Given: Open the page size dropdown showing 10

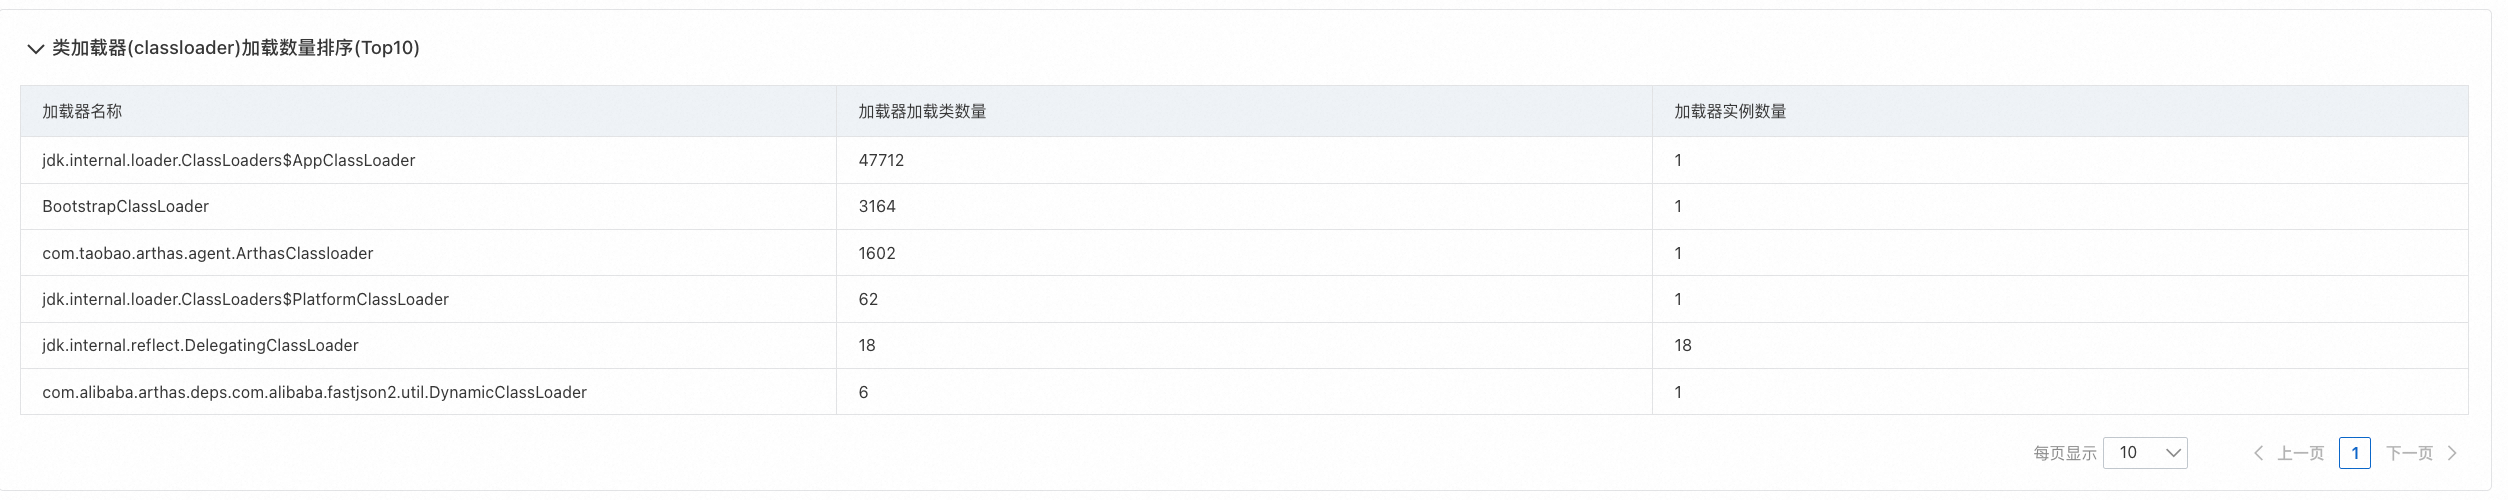Looking at the screenshot, I should click(x=2145, y=453).
